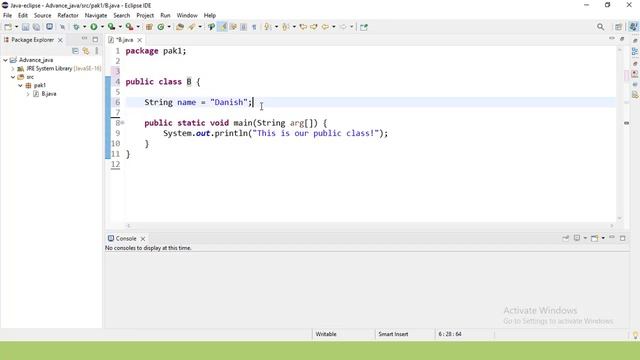Collapse the pak1 package node
This screenshot has width=640, height=360.
tap(20, 85)
